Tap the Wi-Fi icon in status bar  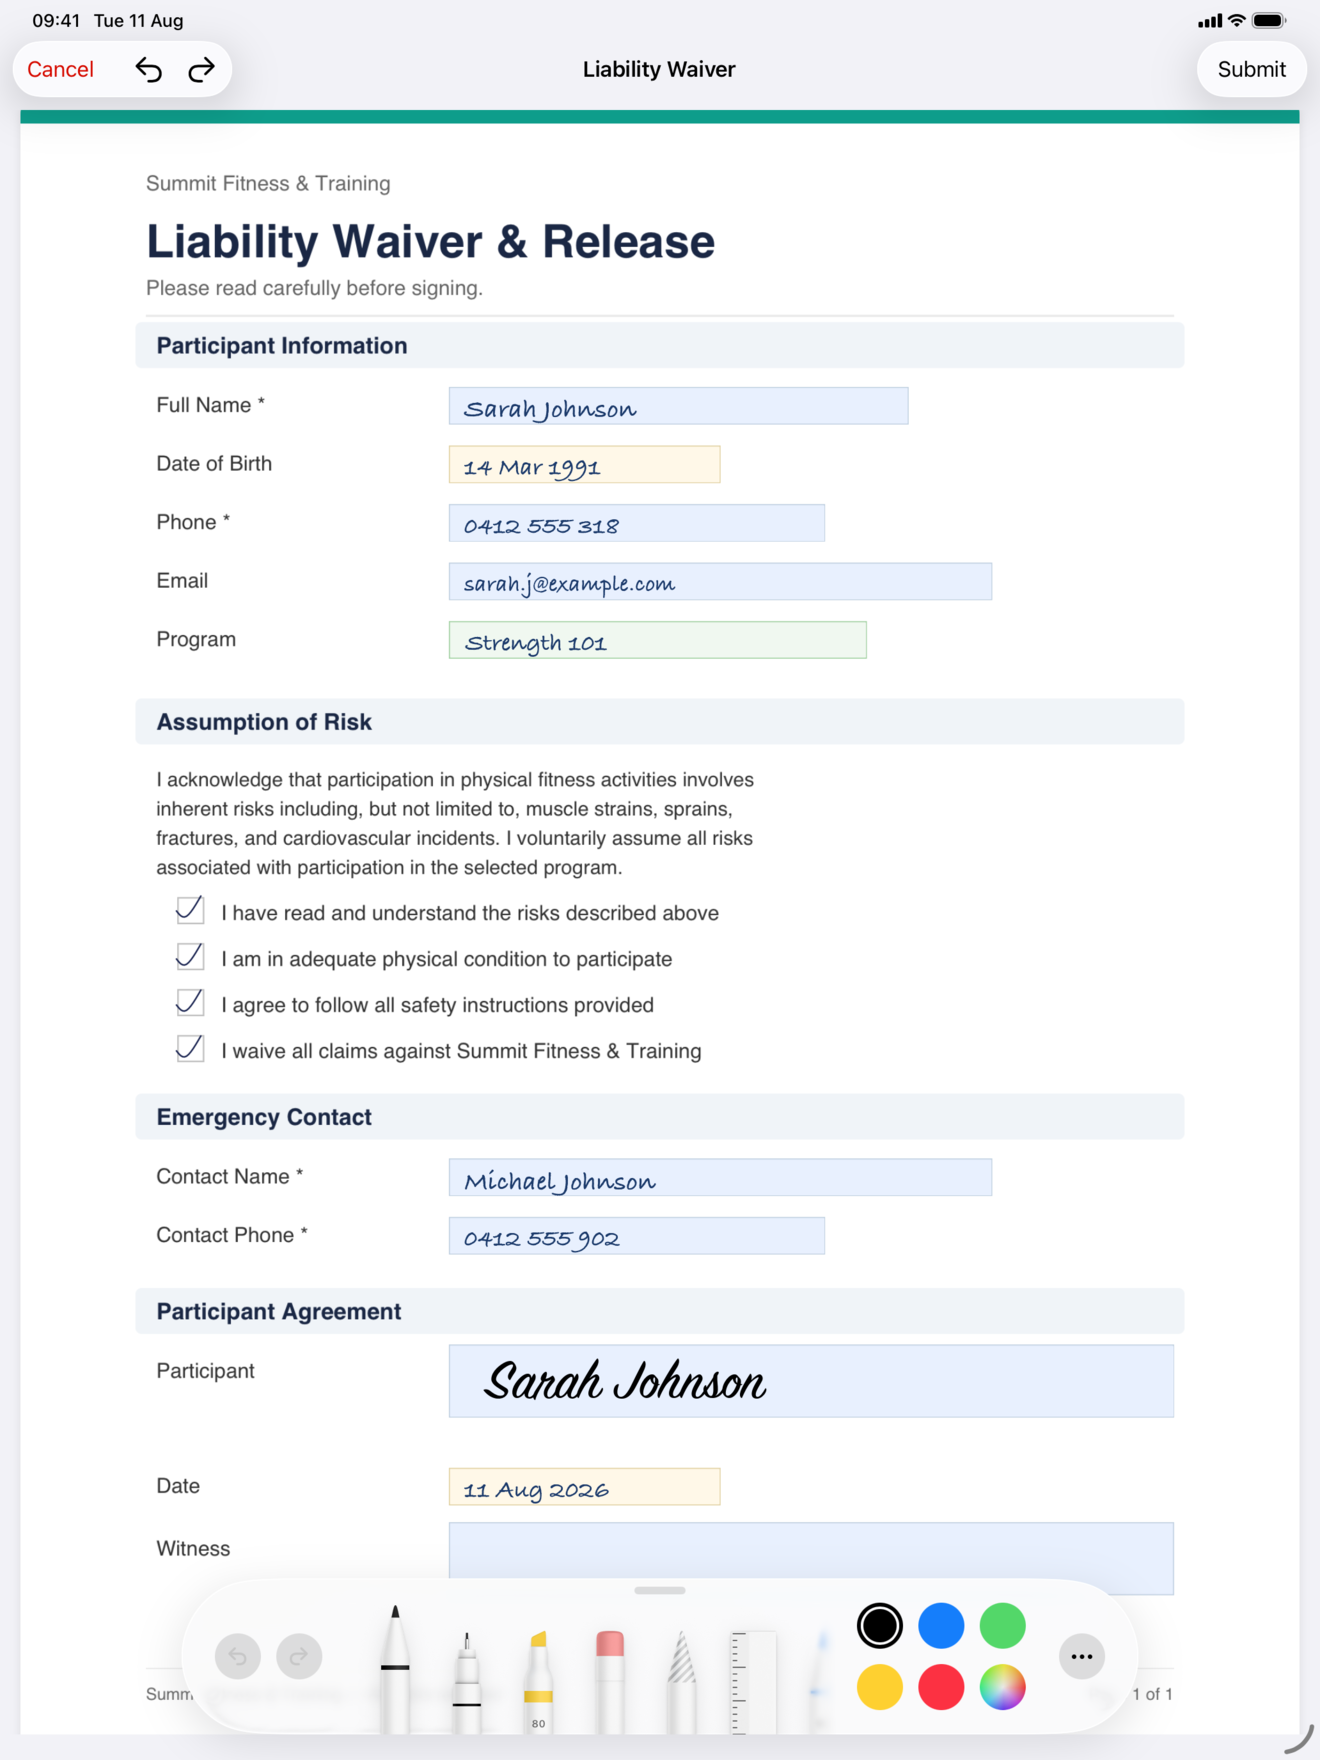click(1237, 21)
